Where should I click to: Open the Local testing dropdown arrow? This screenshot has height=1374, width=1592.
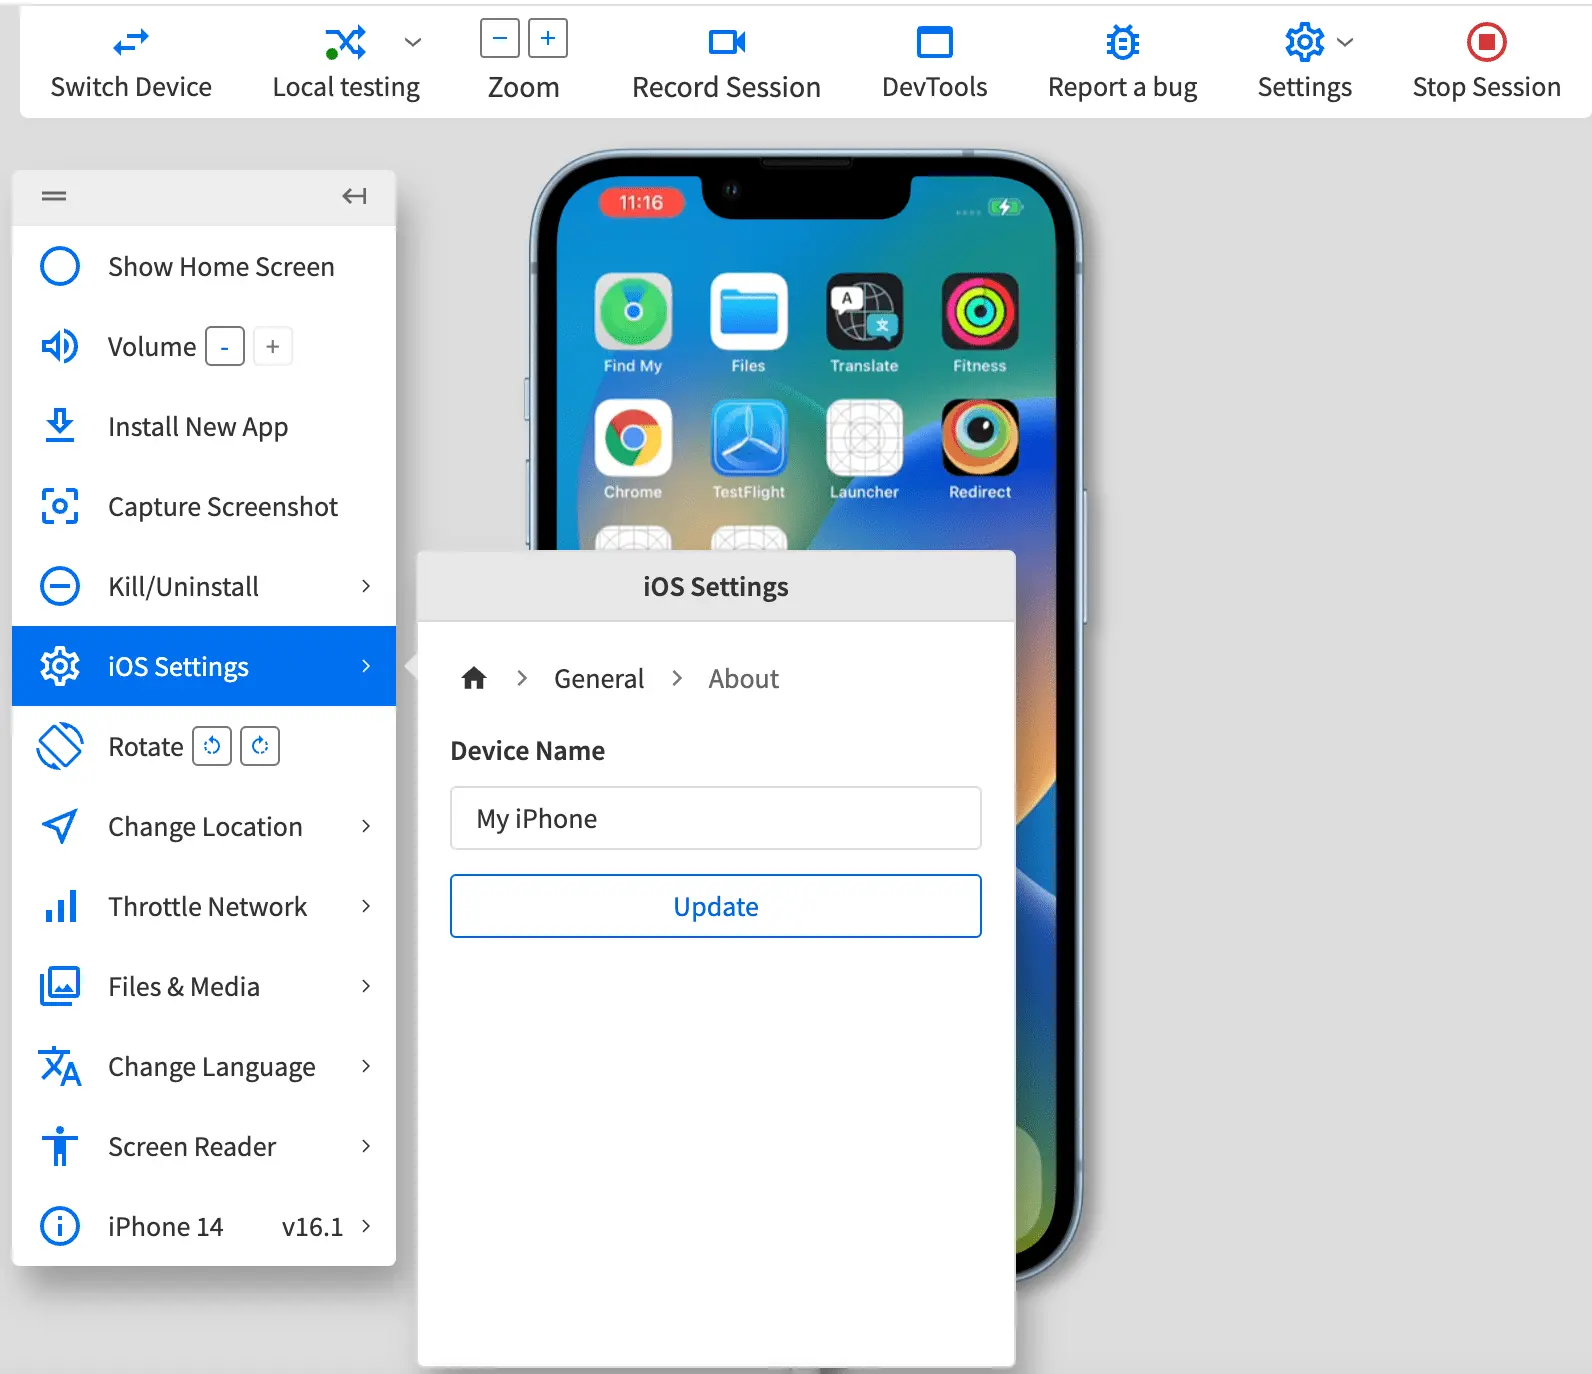click(413, 42)
